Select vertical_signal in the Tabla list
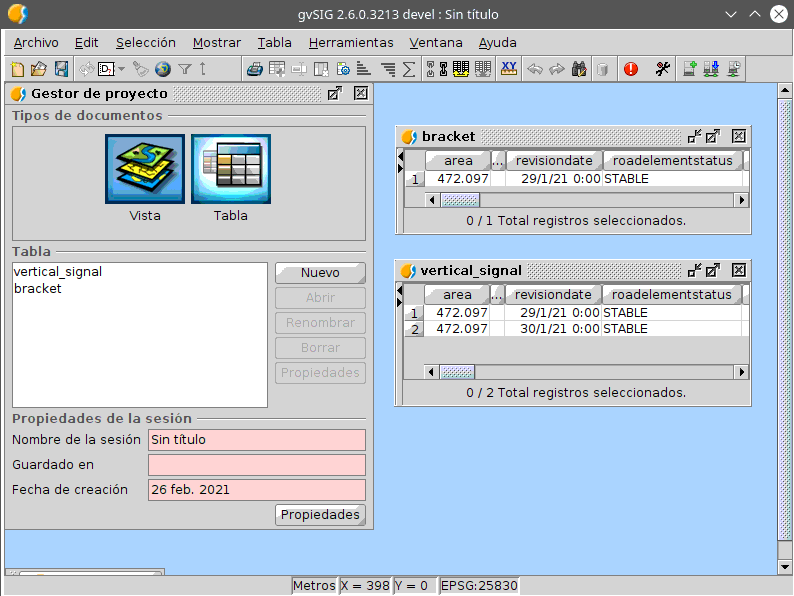The width and height of the screenshot is (794, 596). click(x=58, y=272)
